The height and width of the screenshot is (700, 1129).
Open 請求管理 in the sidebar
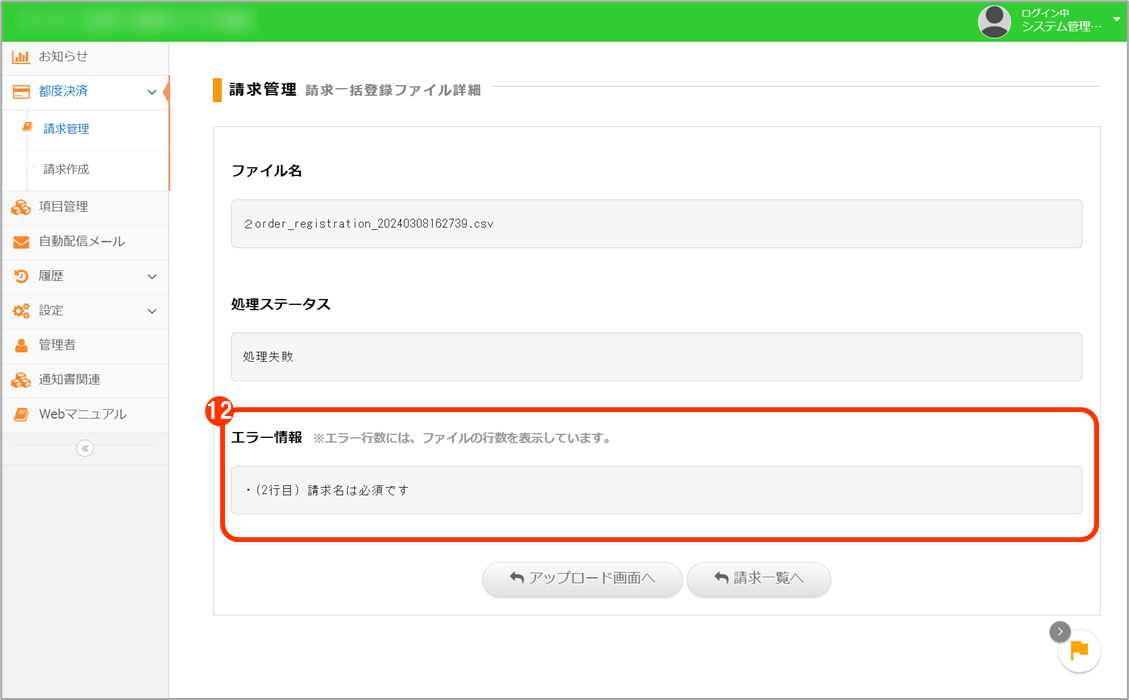point(66,129)
